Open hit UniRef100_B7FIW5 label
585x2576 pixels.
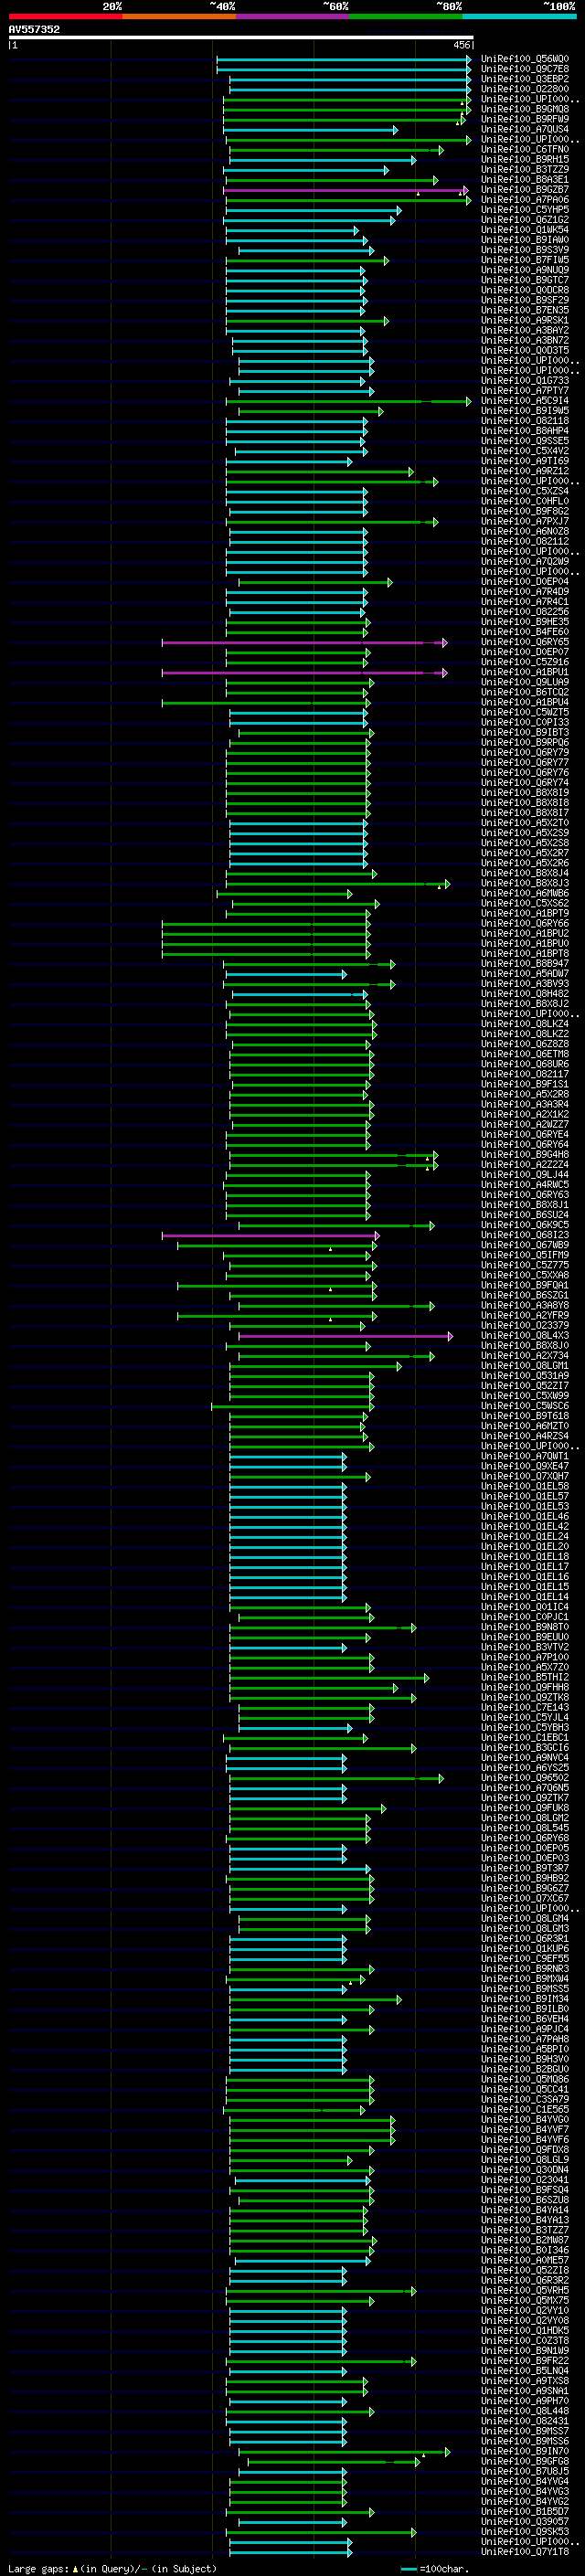coord(525,260)
